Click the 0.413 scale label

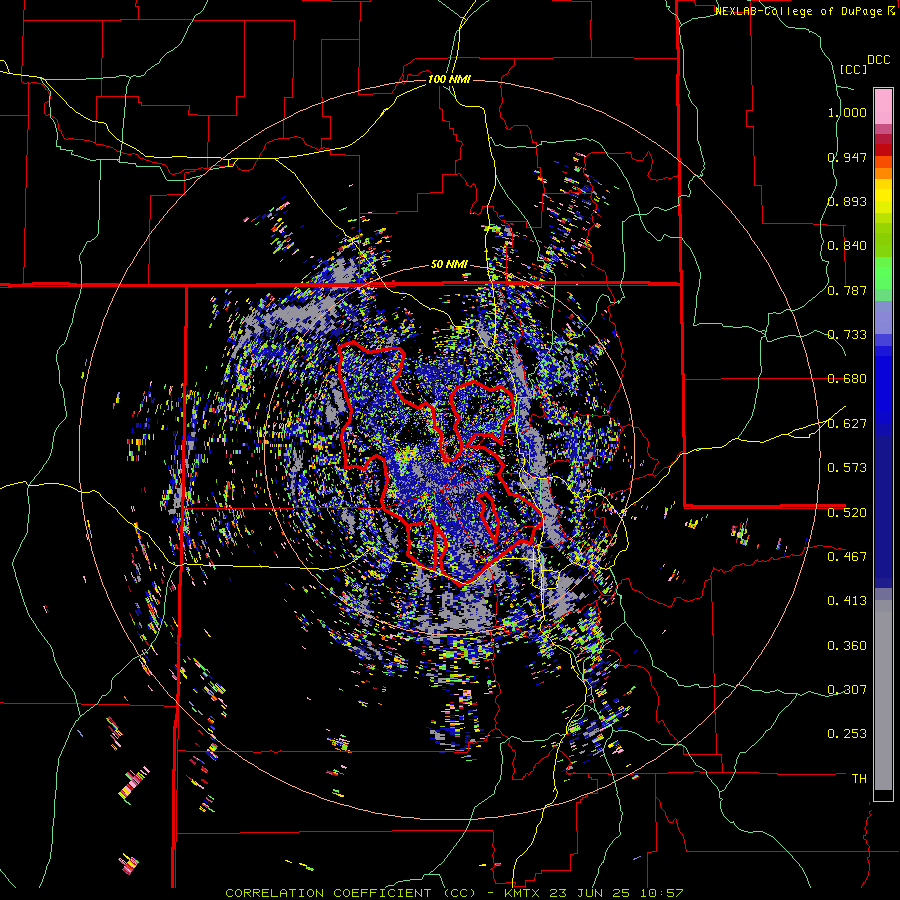(847, 601)
